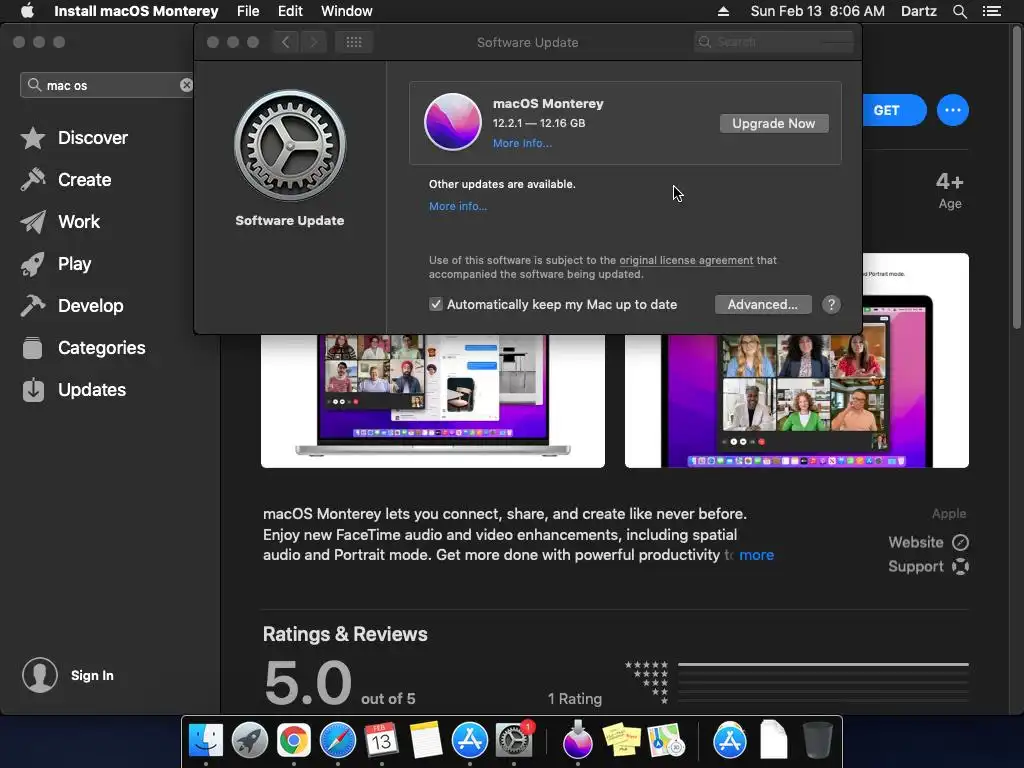Open the original license agreement link
Image resolution: width=1024 pixels, height=768 pixels.
pos(686,260)
